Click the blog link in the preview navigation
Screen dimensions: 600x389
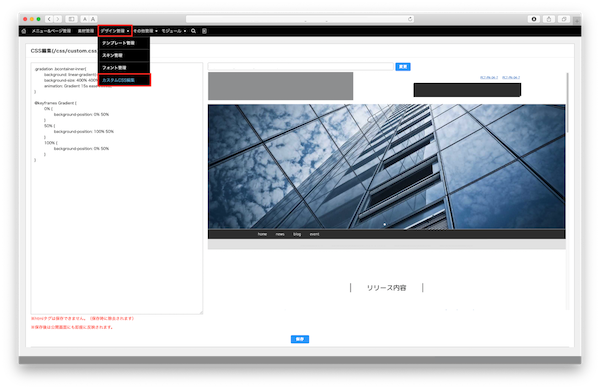tap(297, 234)
